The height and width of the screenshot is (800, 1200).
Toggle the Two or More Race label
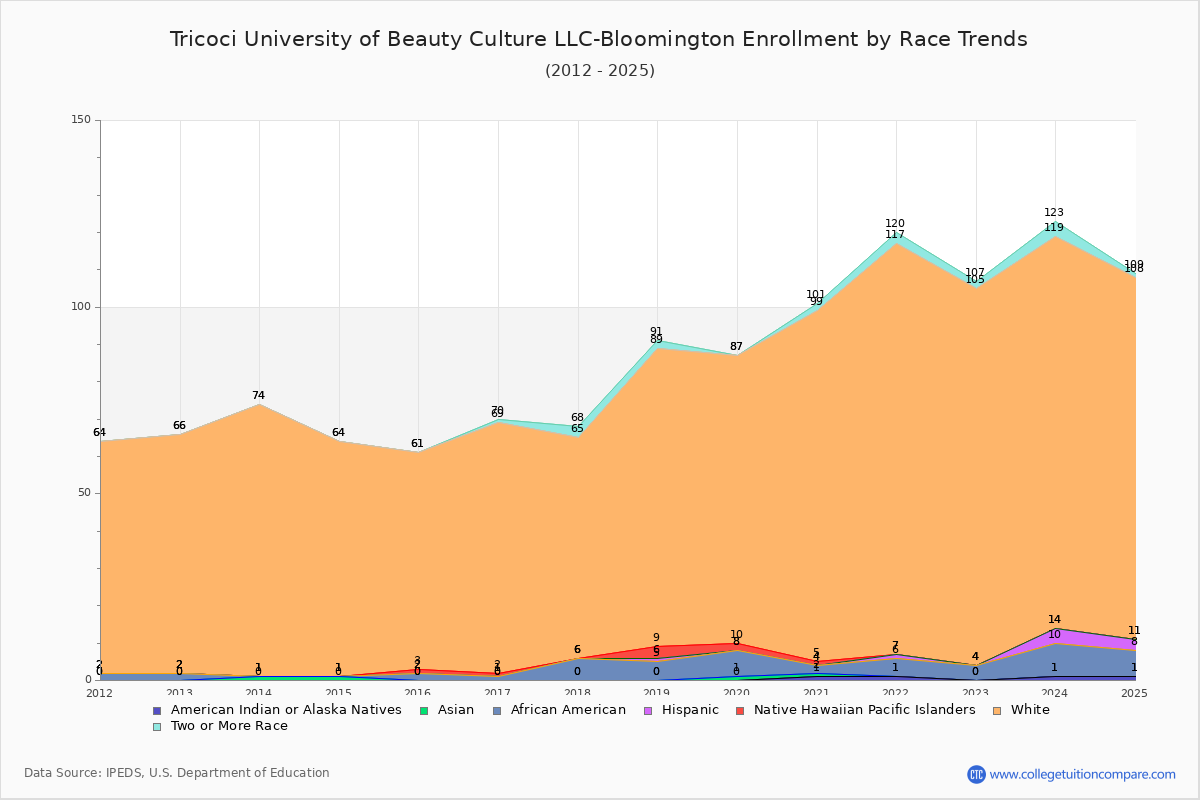pos(229,726)
